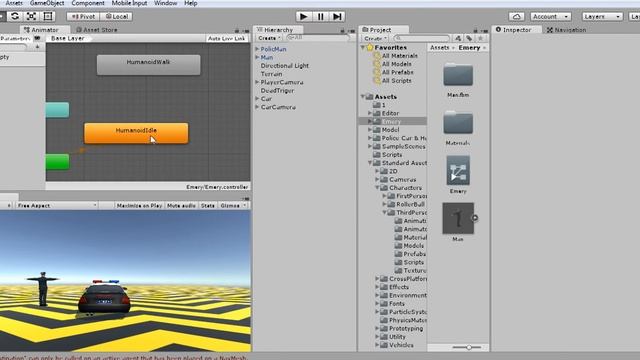Toggle Maximize on Play
The image size is (640, 360).
point(139,206)
